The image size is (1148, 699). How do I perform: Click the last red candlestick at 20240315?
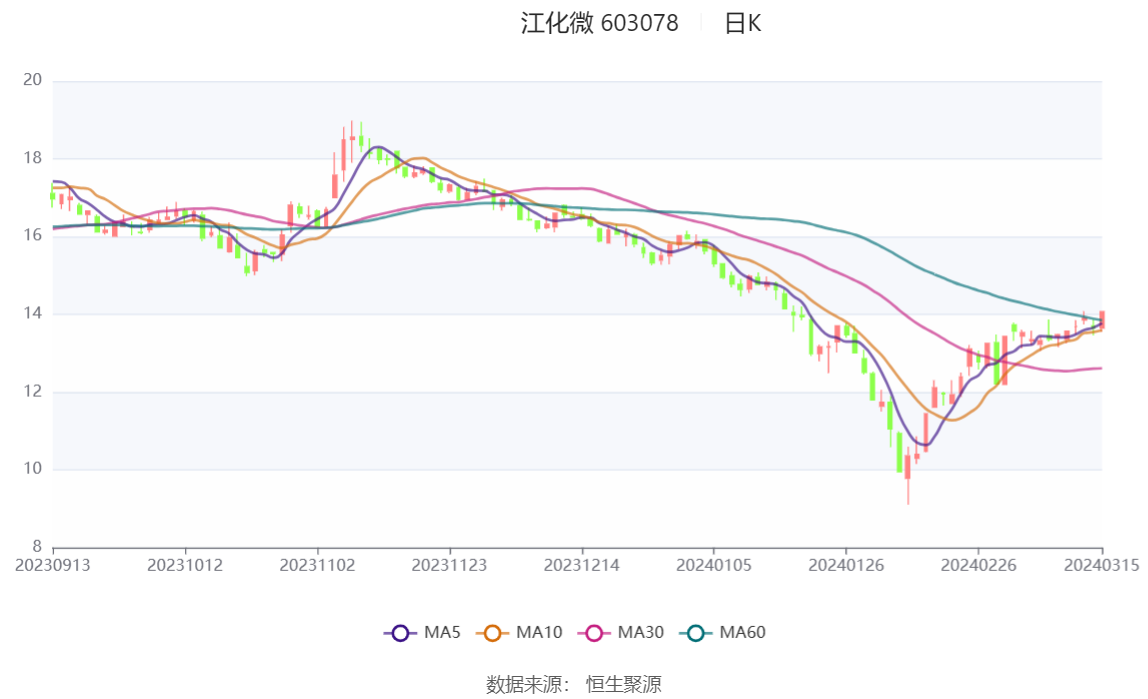coord(1102,320)
